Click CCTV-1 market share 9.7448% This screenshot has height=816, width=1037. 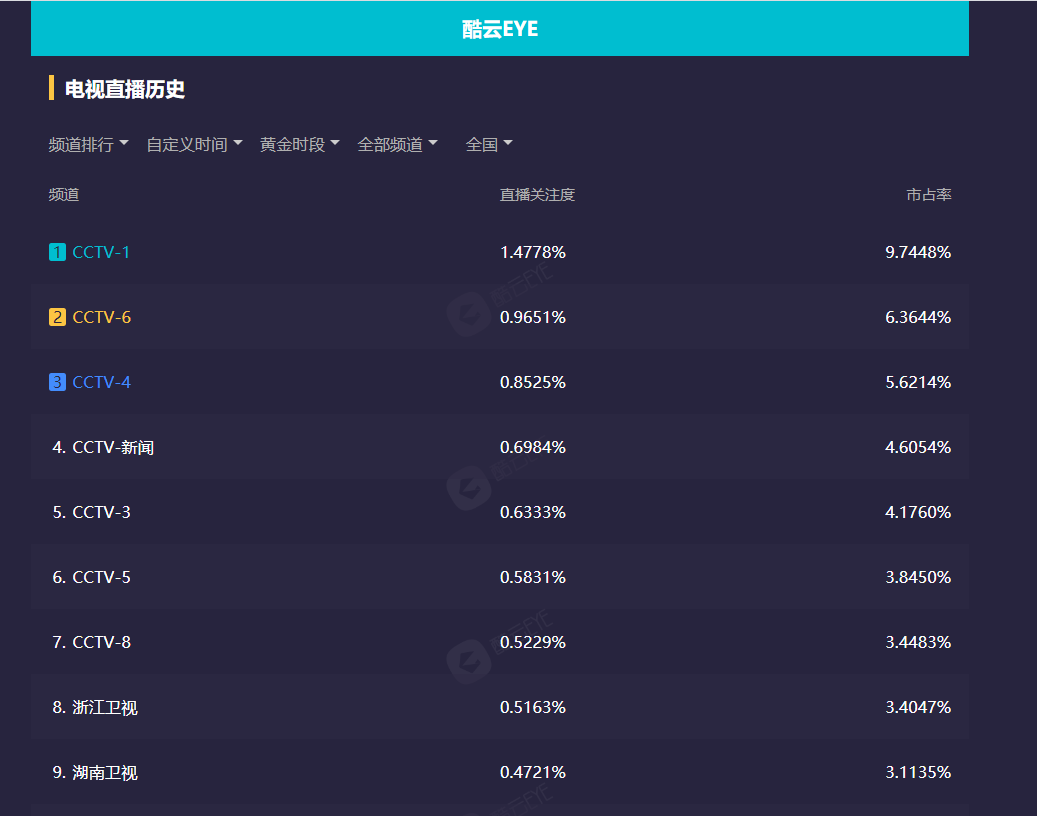[x=918, y=252]
